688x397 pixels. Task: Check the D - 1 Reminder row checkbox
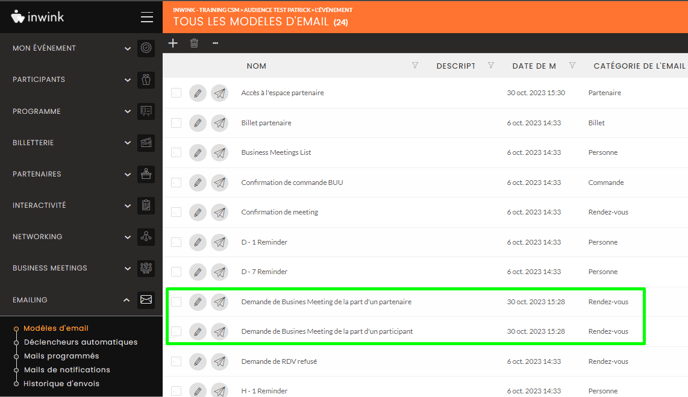[x=176, y=242]
